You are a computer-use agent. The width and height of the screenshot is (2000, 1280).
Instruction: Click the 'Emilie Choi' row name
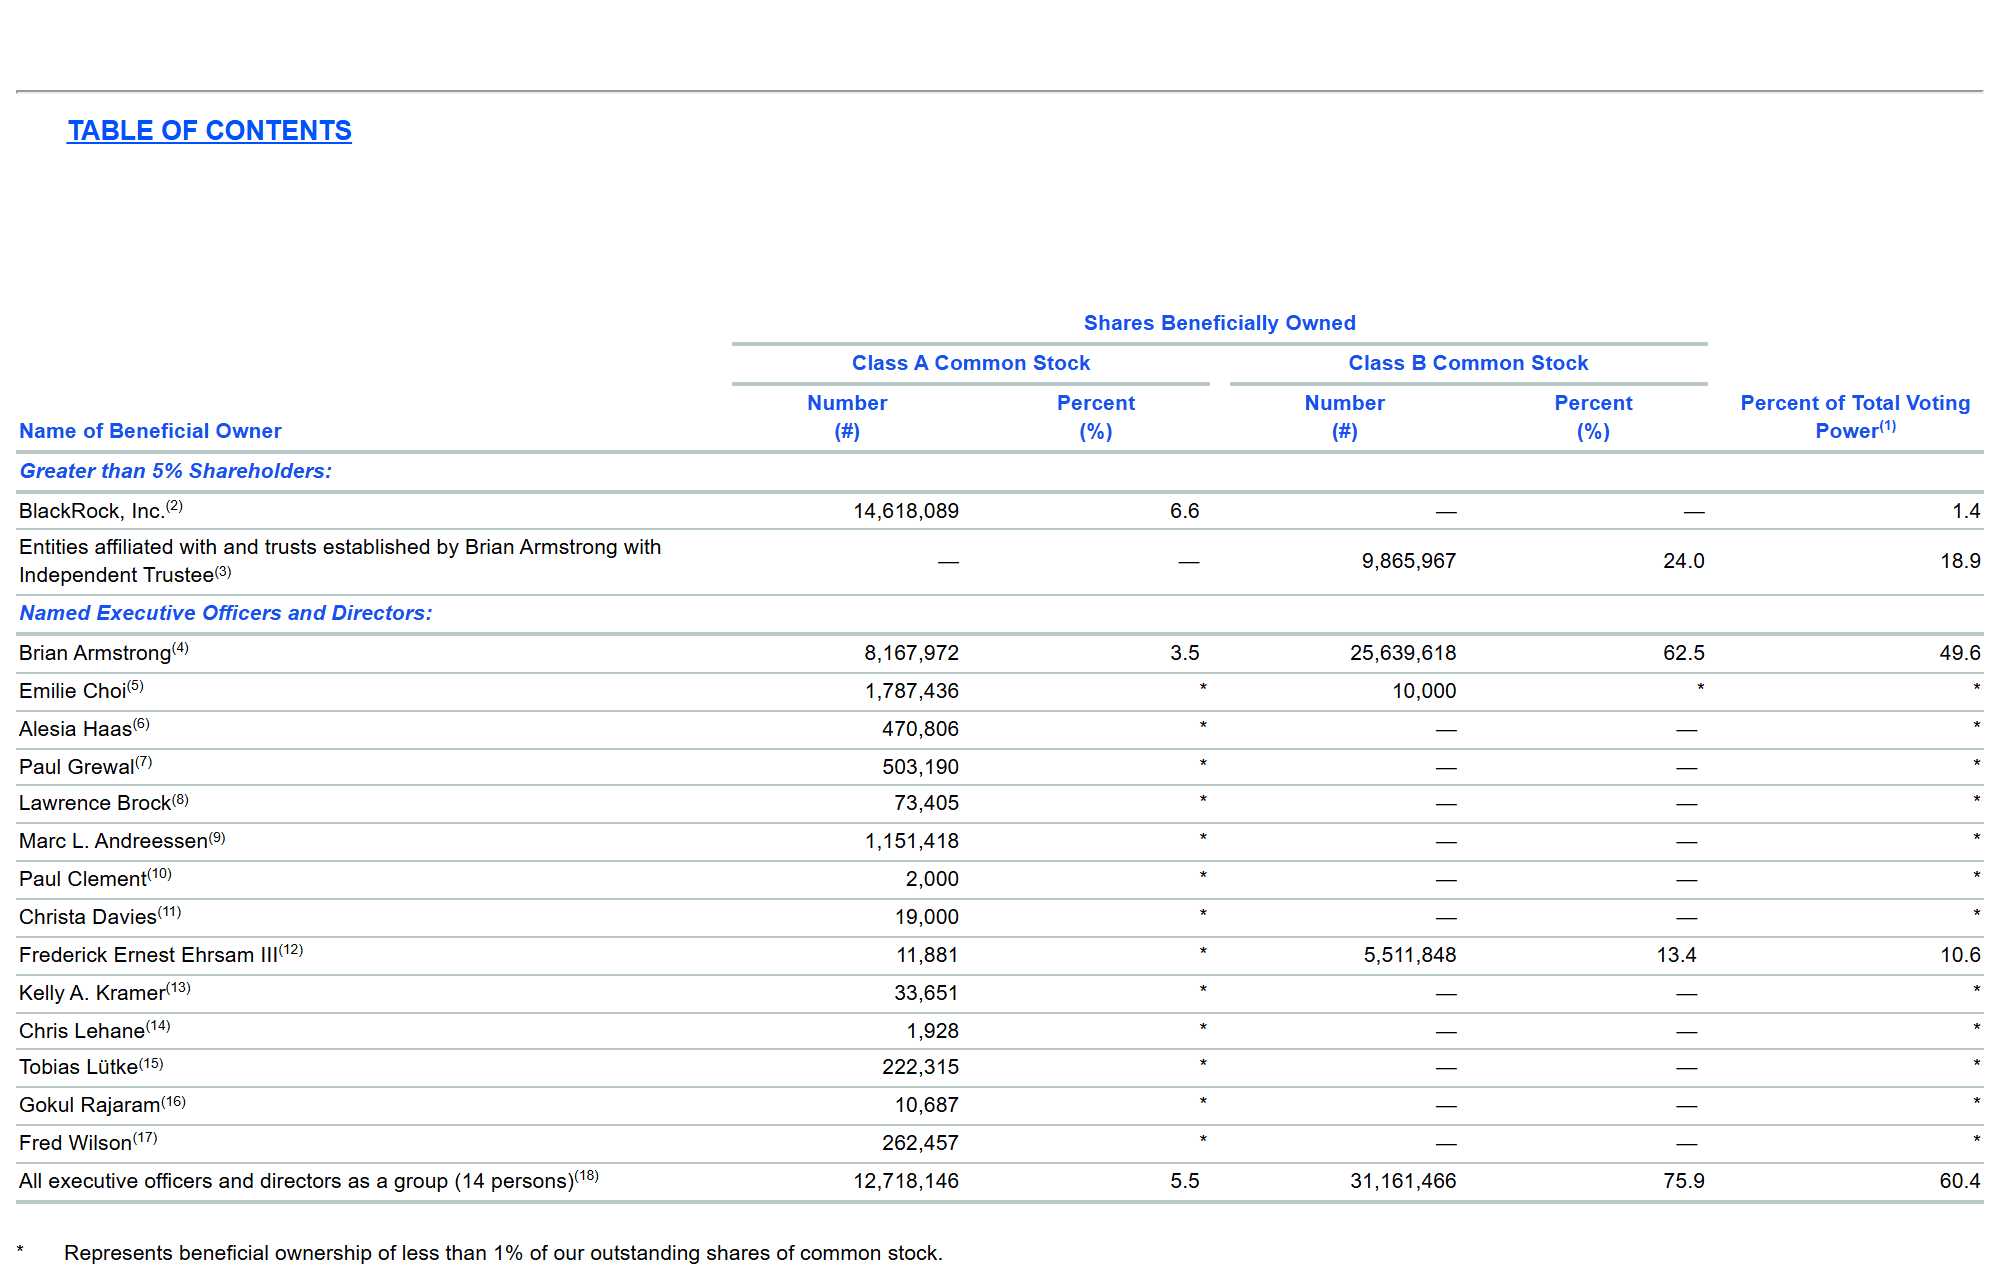(72, 691)
